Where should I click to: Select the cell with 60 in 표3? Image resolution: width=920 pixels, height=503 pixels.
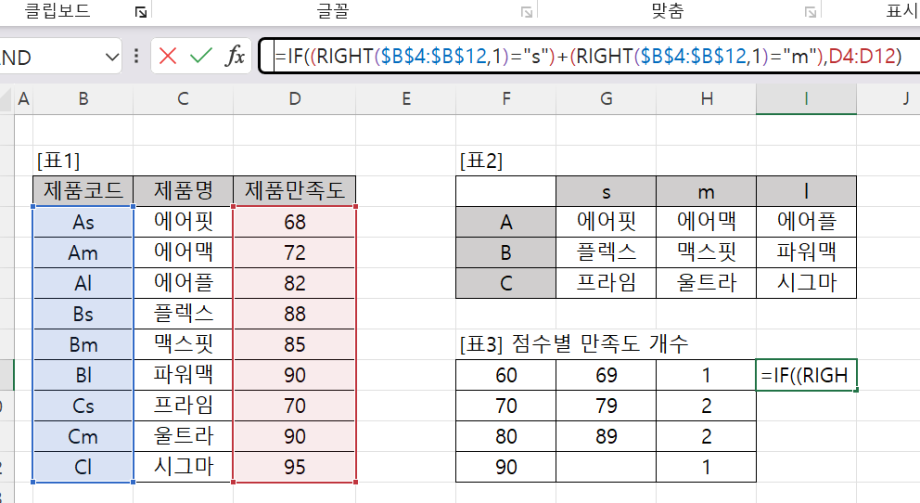click(505, 376)
